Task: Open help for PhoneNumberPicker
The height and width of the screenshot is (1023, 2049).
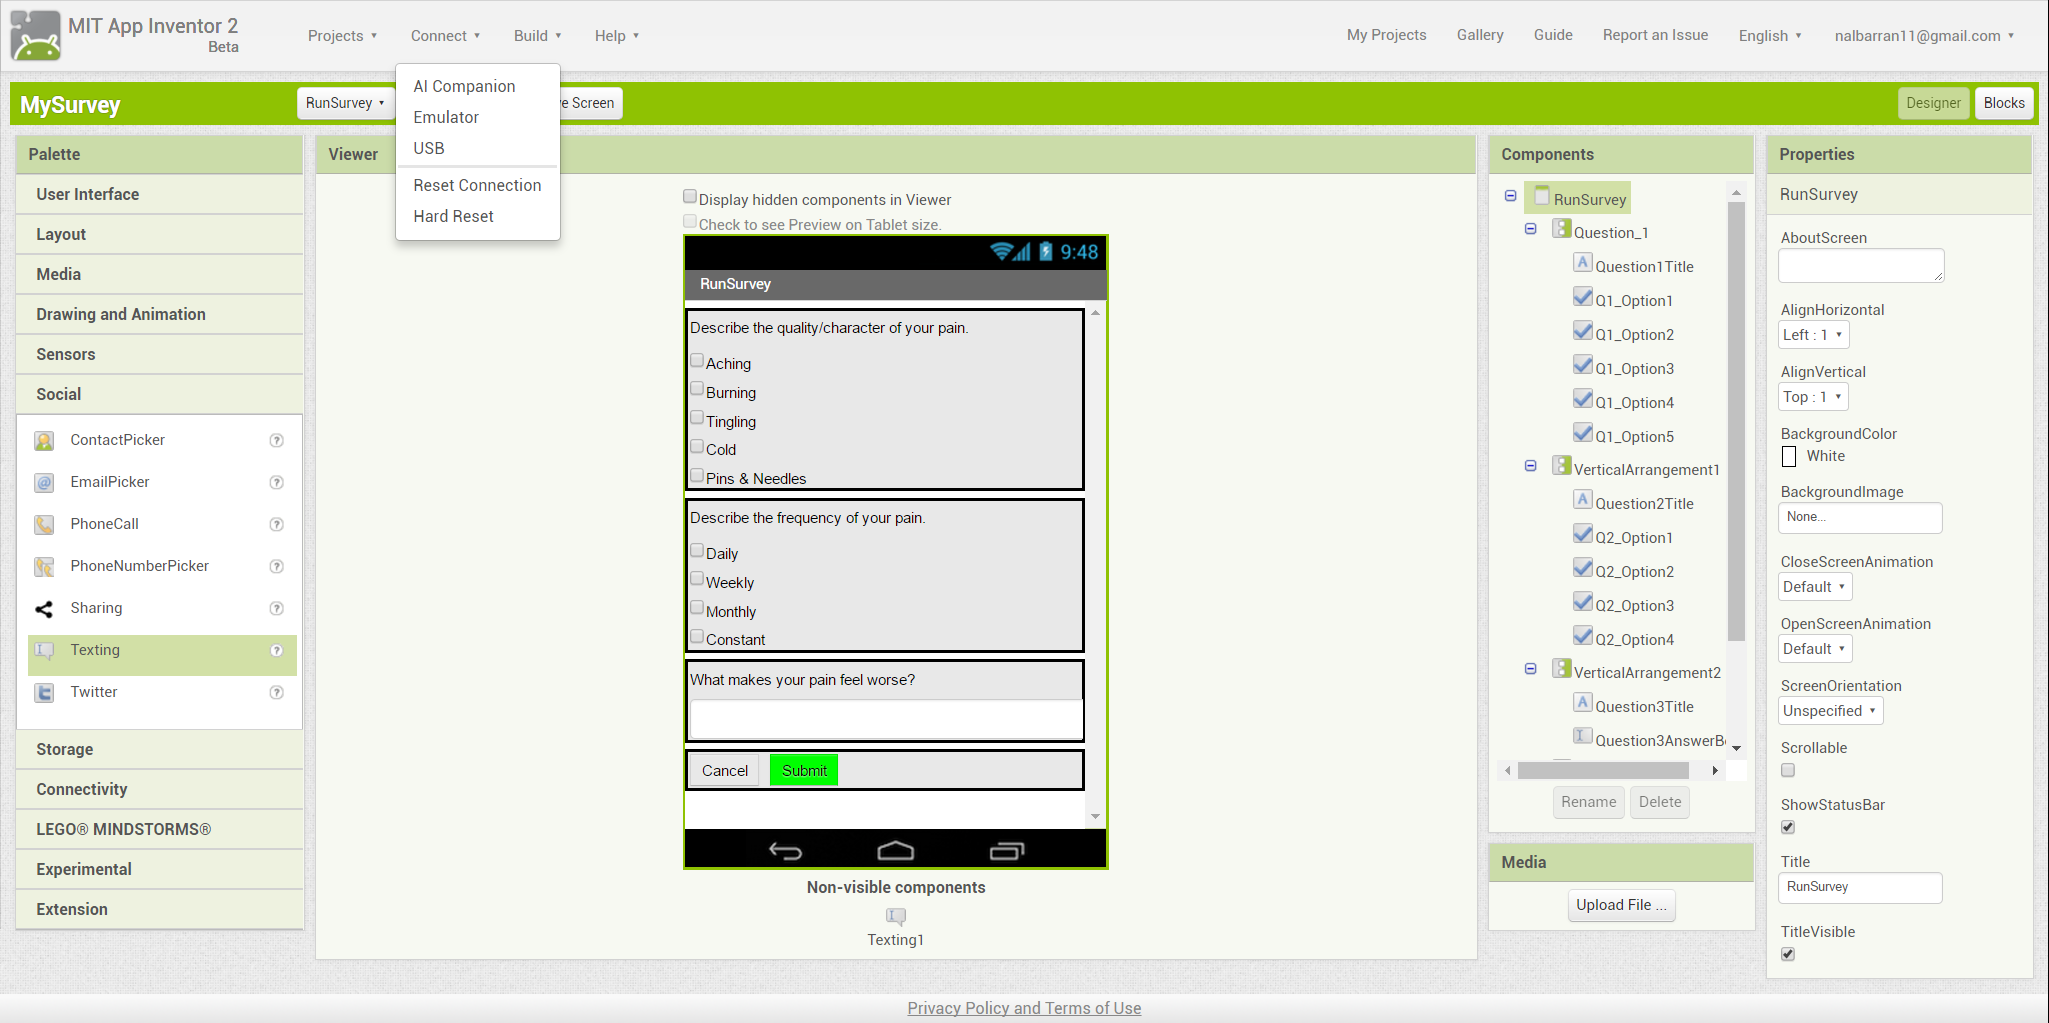Action: [x=277, y=567]
